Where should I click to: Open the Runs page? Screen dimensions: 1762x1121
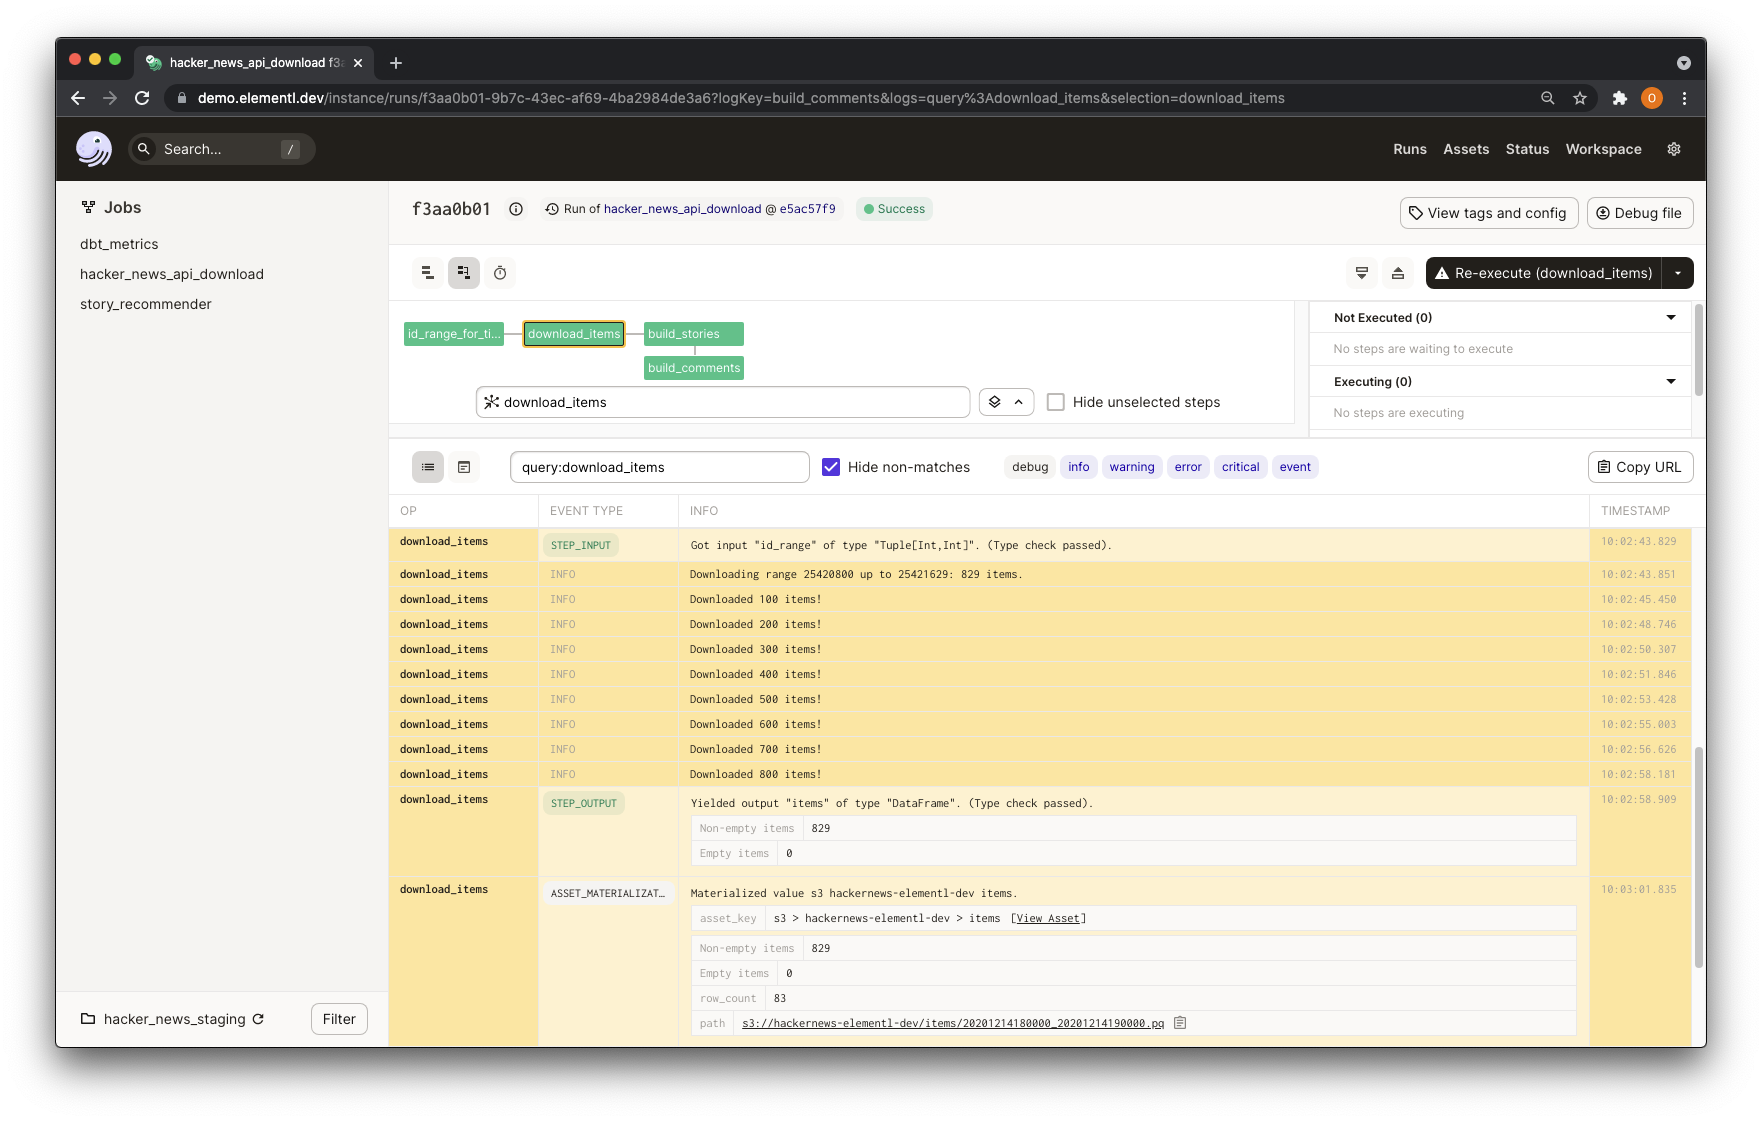click(1410, 149)
